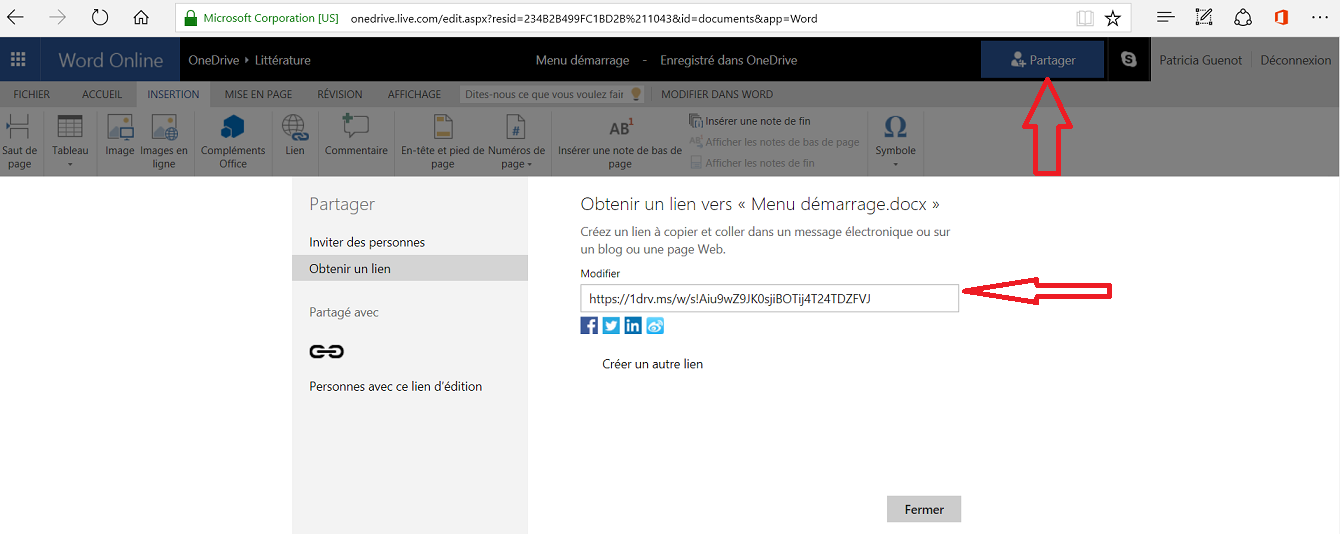Open the Skype icon in header
The image size is (1340, 534).
tap(1129, 60)
